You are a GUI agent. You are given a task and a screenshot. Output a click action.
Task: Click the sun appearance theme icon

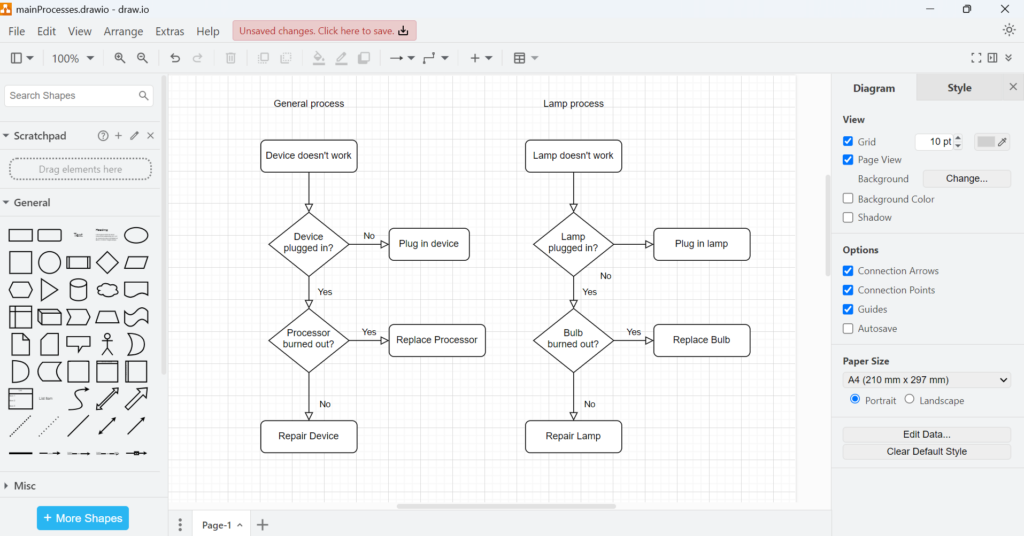(1008, 30)
